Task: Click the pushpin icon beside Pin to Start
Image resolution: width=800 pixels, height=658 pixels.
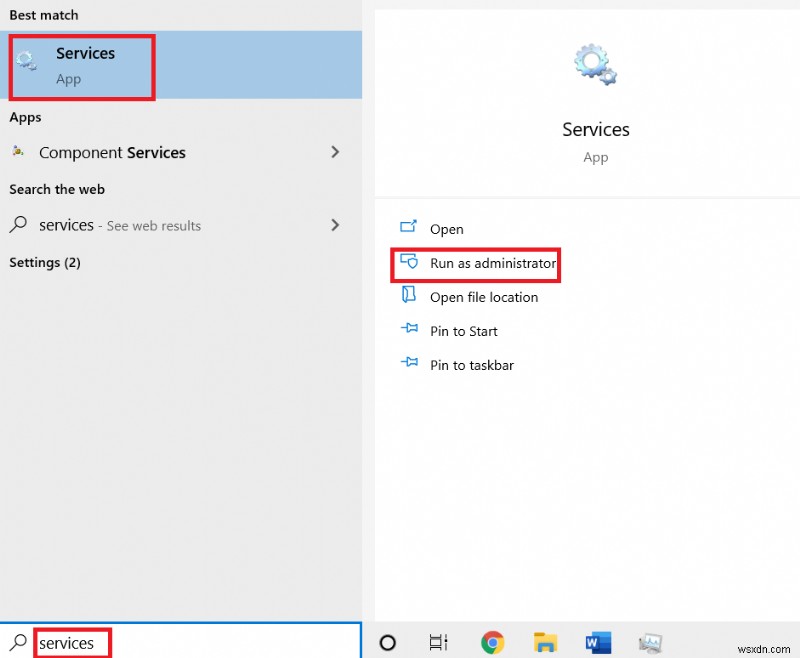Action: point(410,330)
